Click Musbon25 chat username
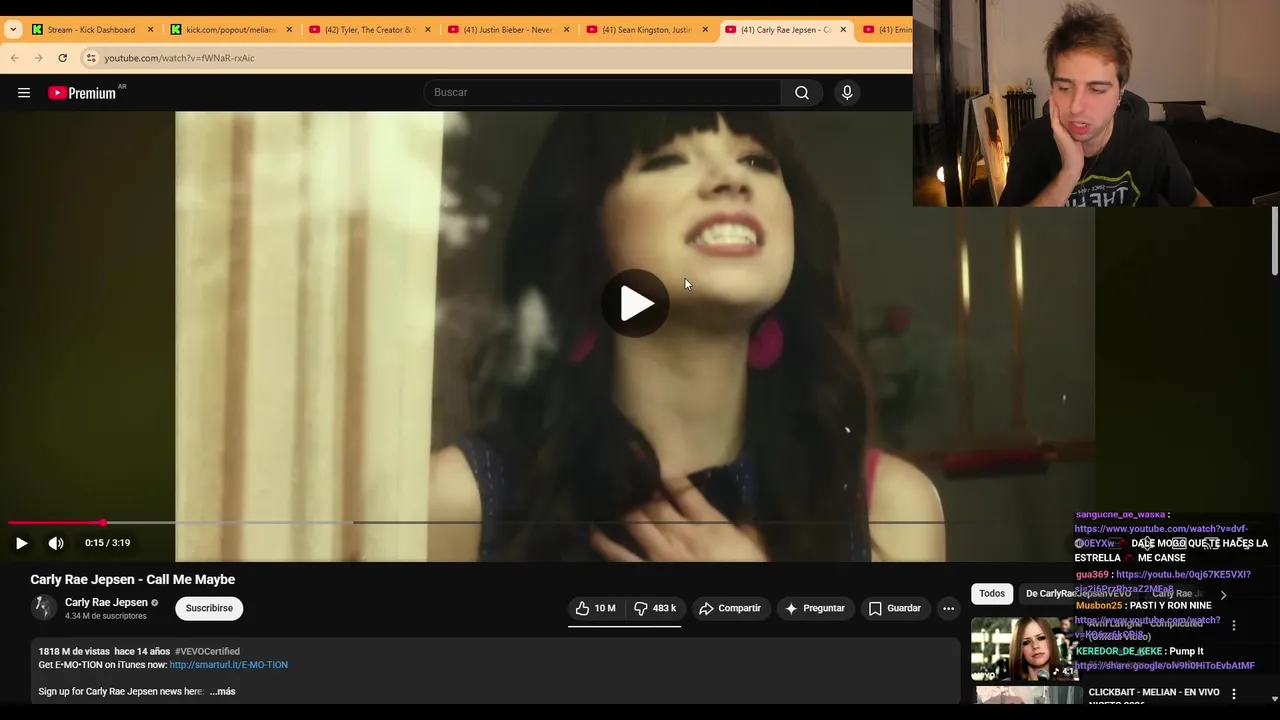The height and width of the screenshot is (720, 1280). tap(1099, 606)
